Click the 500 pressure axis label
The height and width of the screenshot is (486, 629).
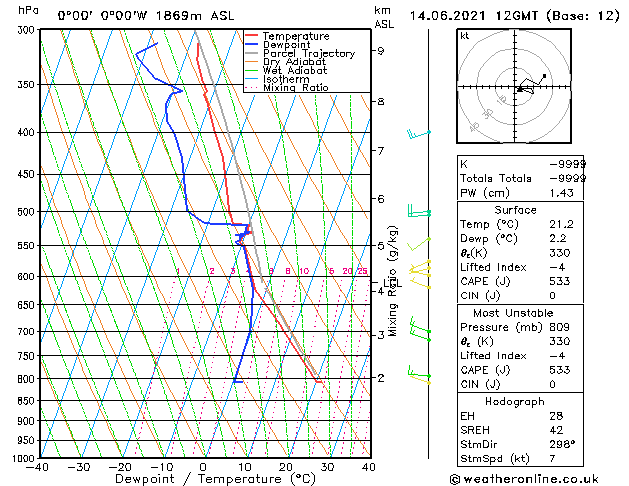[28, 212]
